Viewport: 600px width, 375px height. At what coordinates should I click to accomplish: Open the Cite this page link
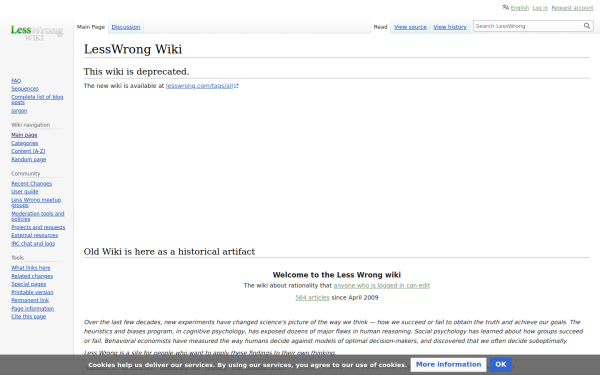pyautogui.click(x=28, y=317)
